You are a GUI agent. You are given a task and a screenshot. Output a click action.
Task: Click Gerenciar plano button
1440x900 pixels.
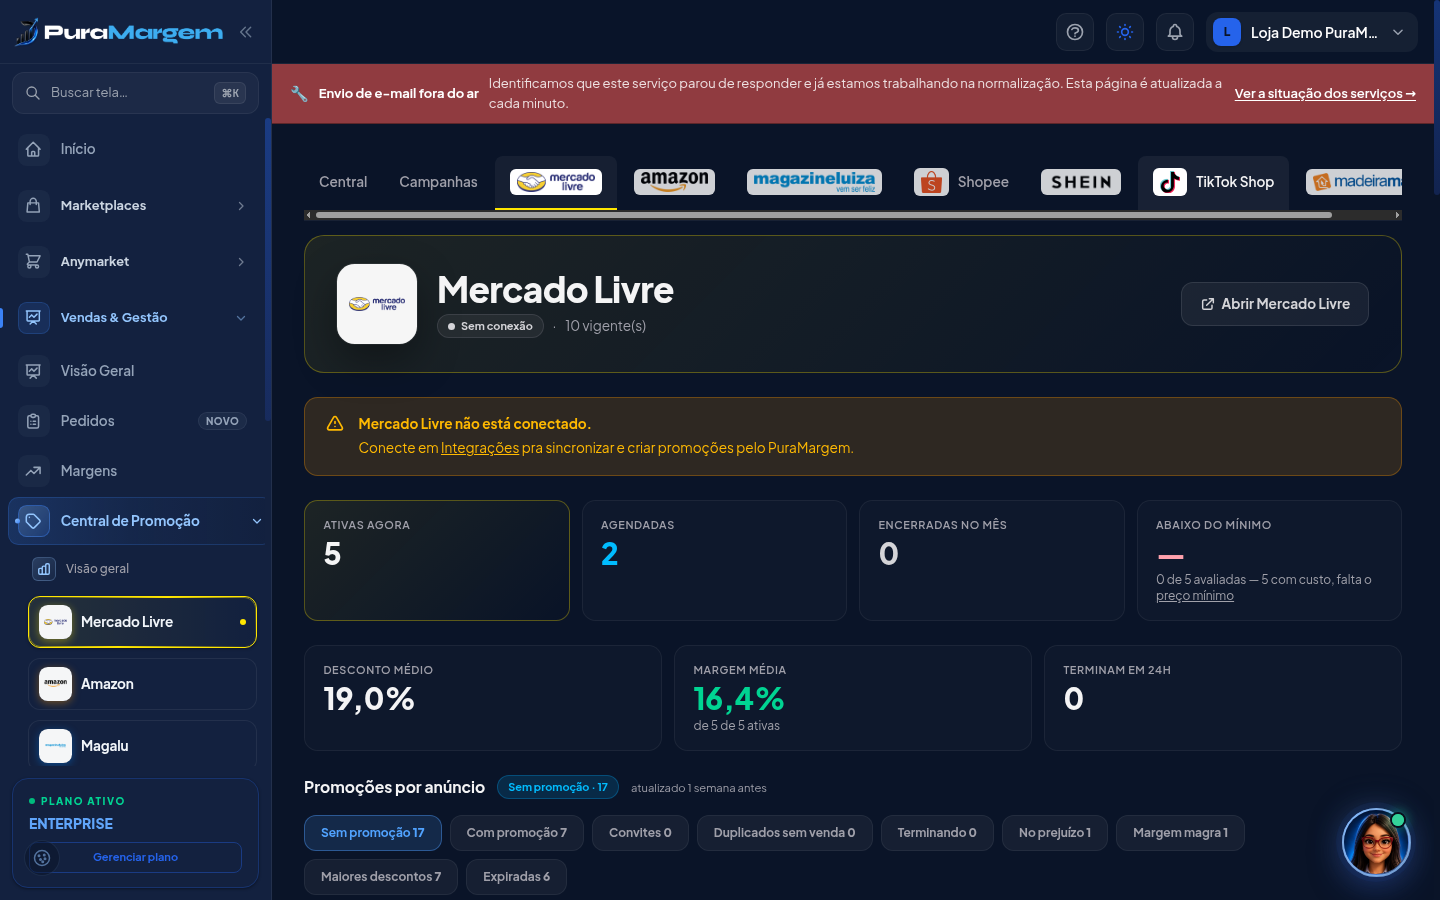135,857
